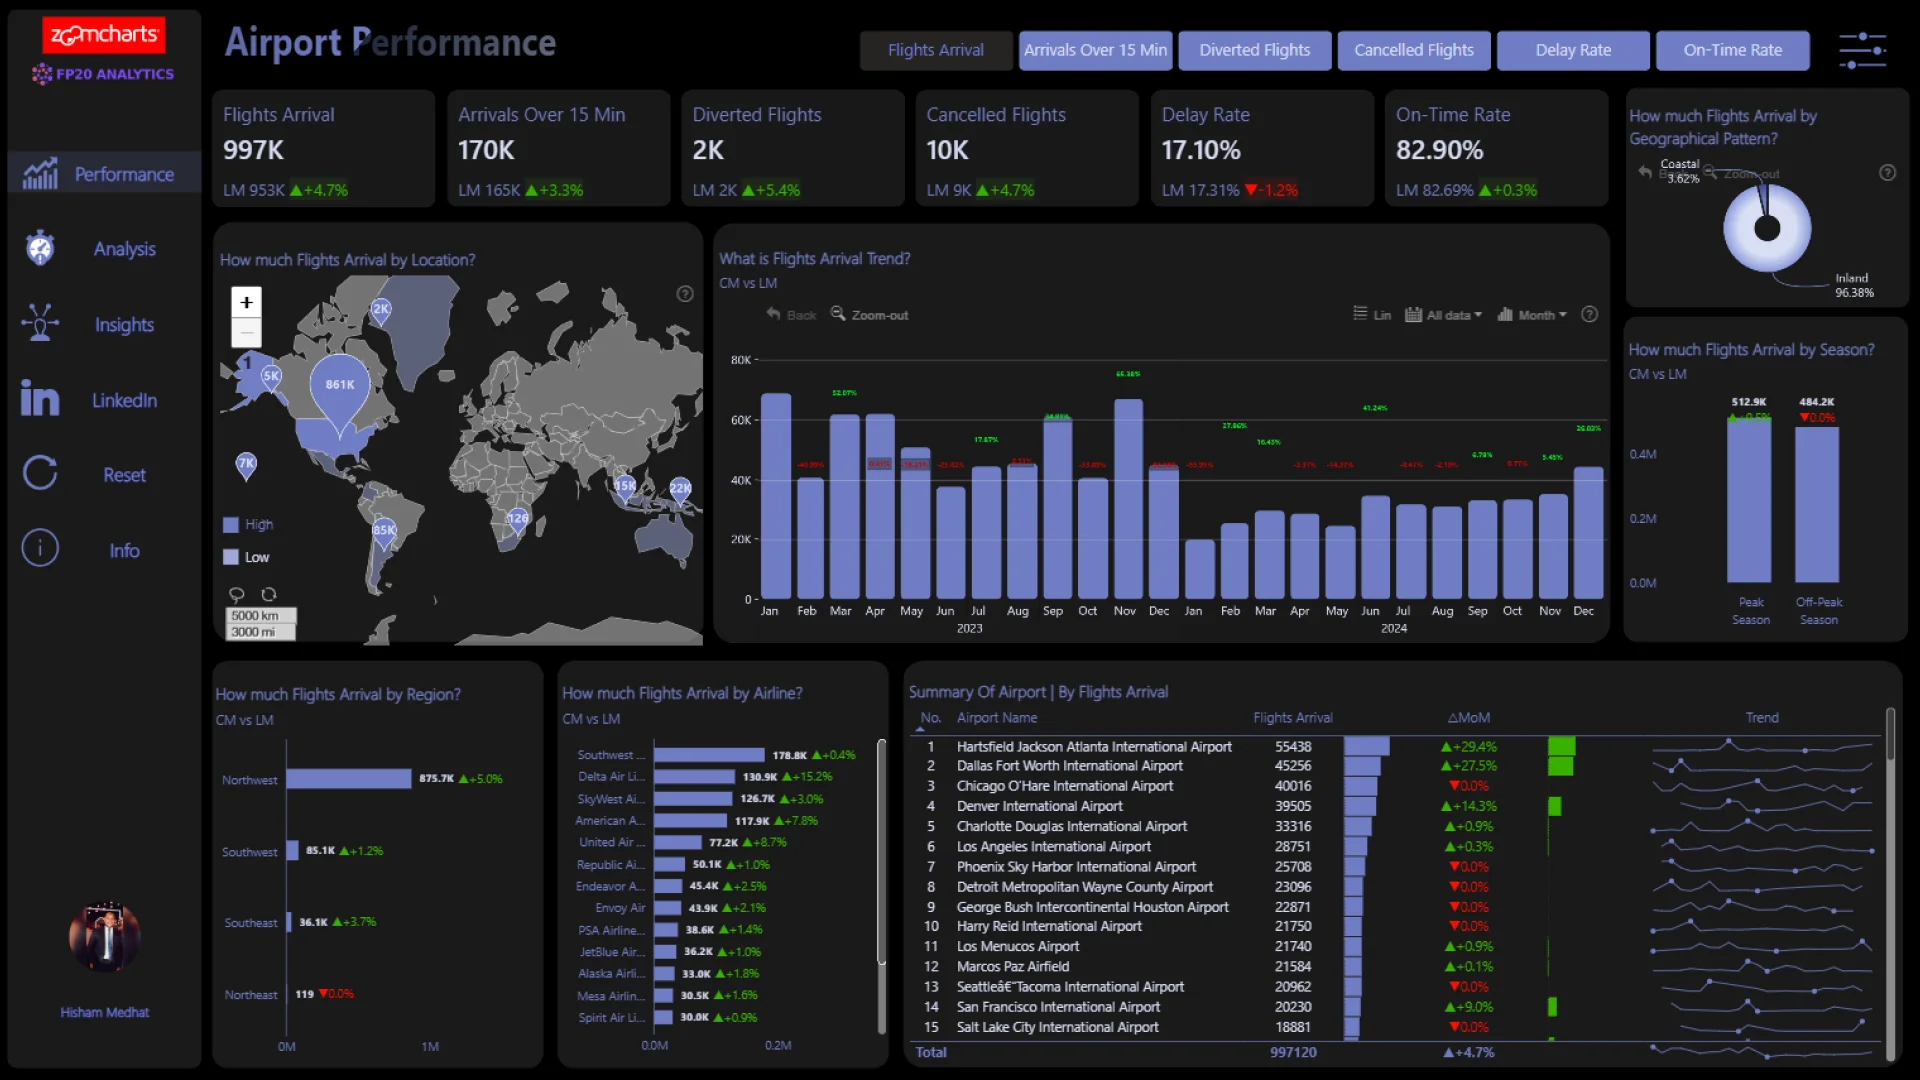
Task: Click the map refresh icon beside lasso
Action: tap(269, 594)
